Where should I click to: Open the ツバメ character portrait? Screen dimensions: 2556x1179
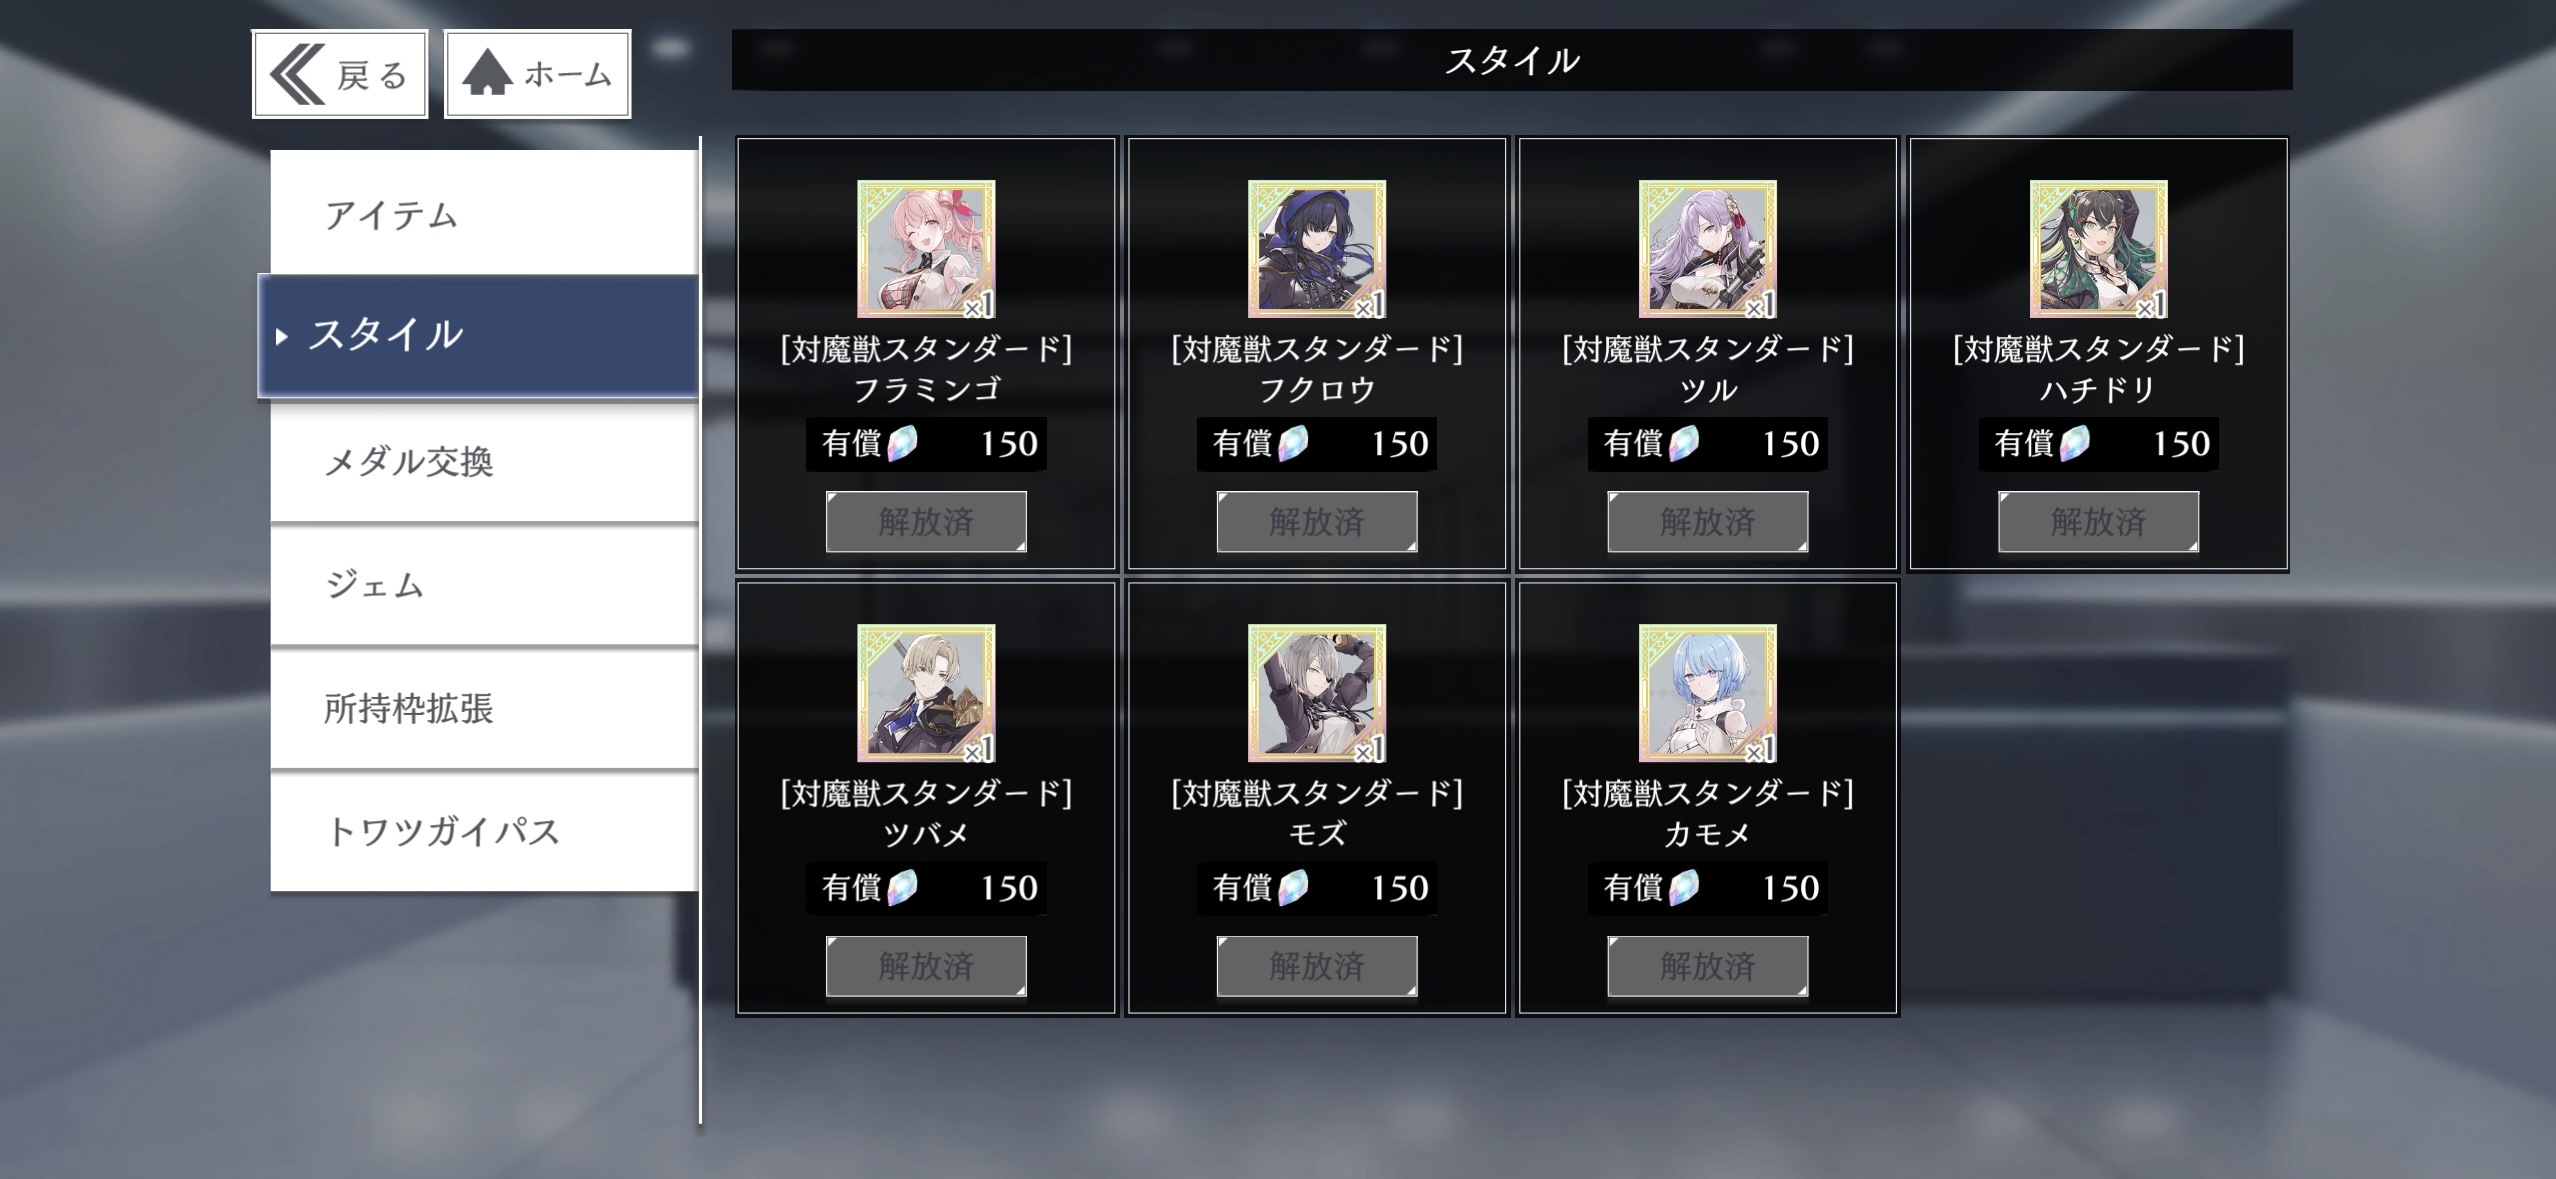click(x=926, y=693)
